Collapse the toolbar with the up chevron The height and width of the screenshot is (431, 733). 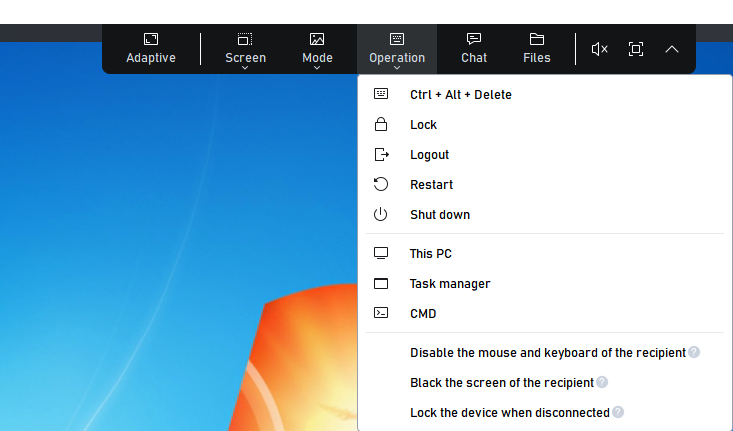tap(672, 49)
